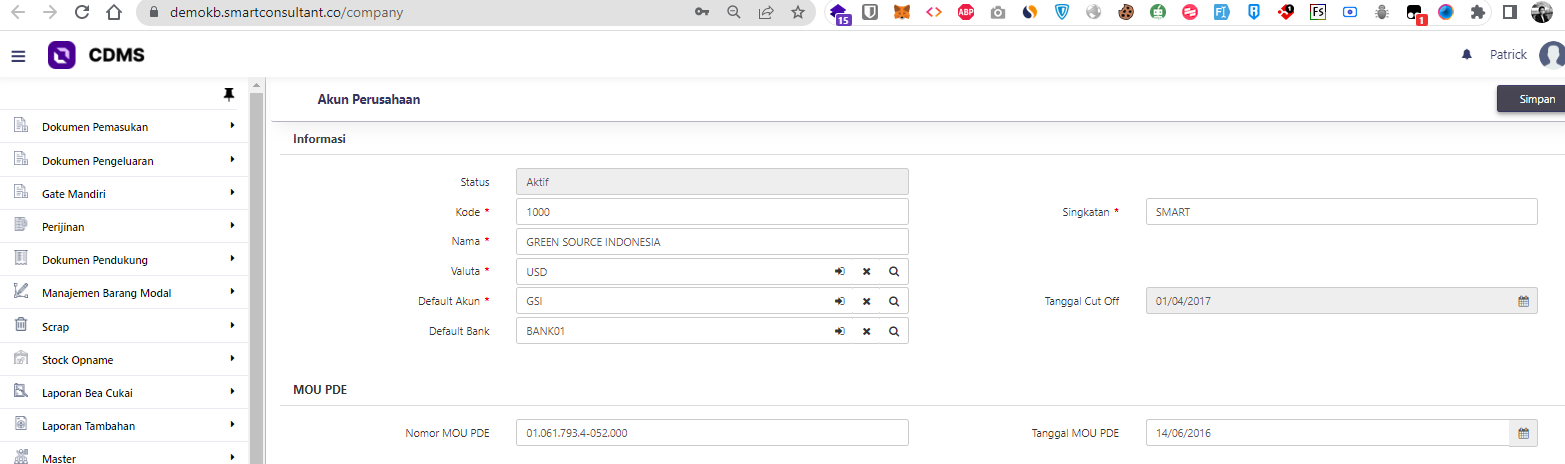Click the notification bell icon
This screenshot has width=1565, height=464.
tap(1467, 55)
